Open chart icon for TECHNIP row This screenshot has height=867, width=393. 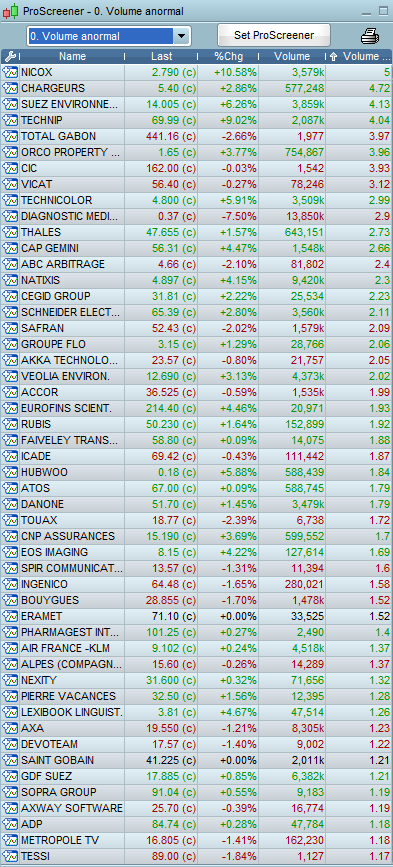click(x=10, y=121)
